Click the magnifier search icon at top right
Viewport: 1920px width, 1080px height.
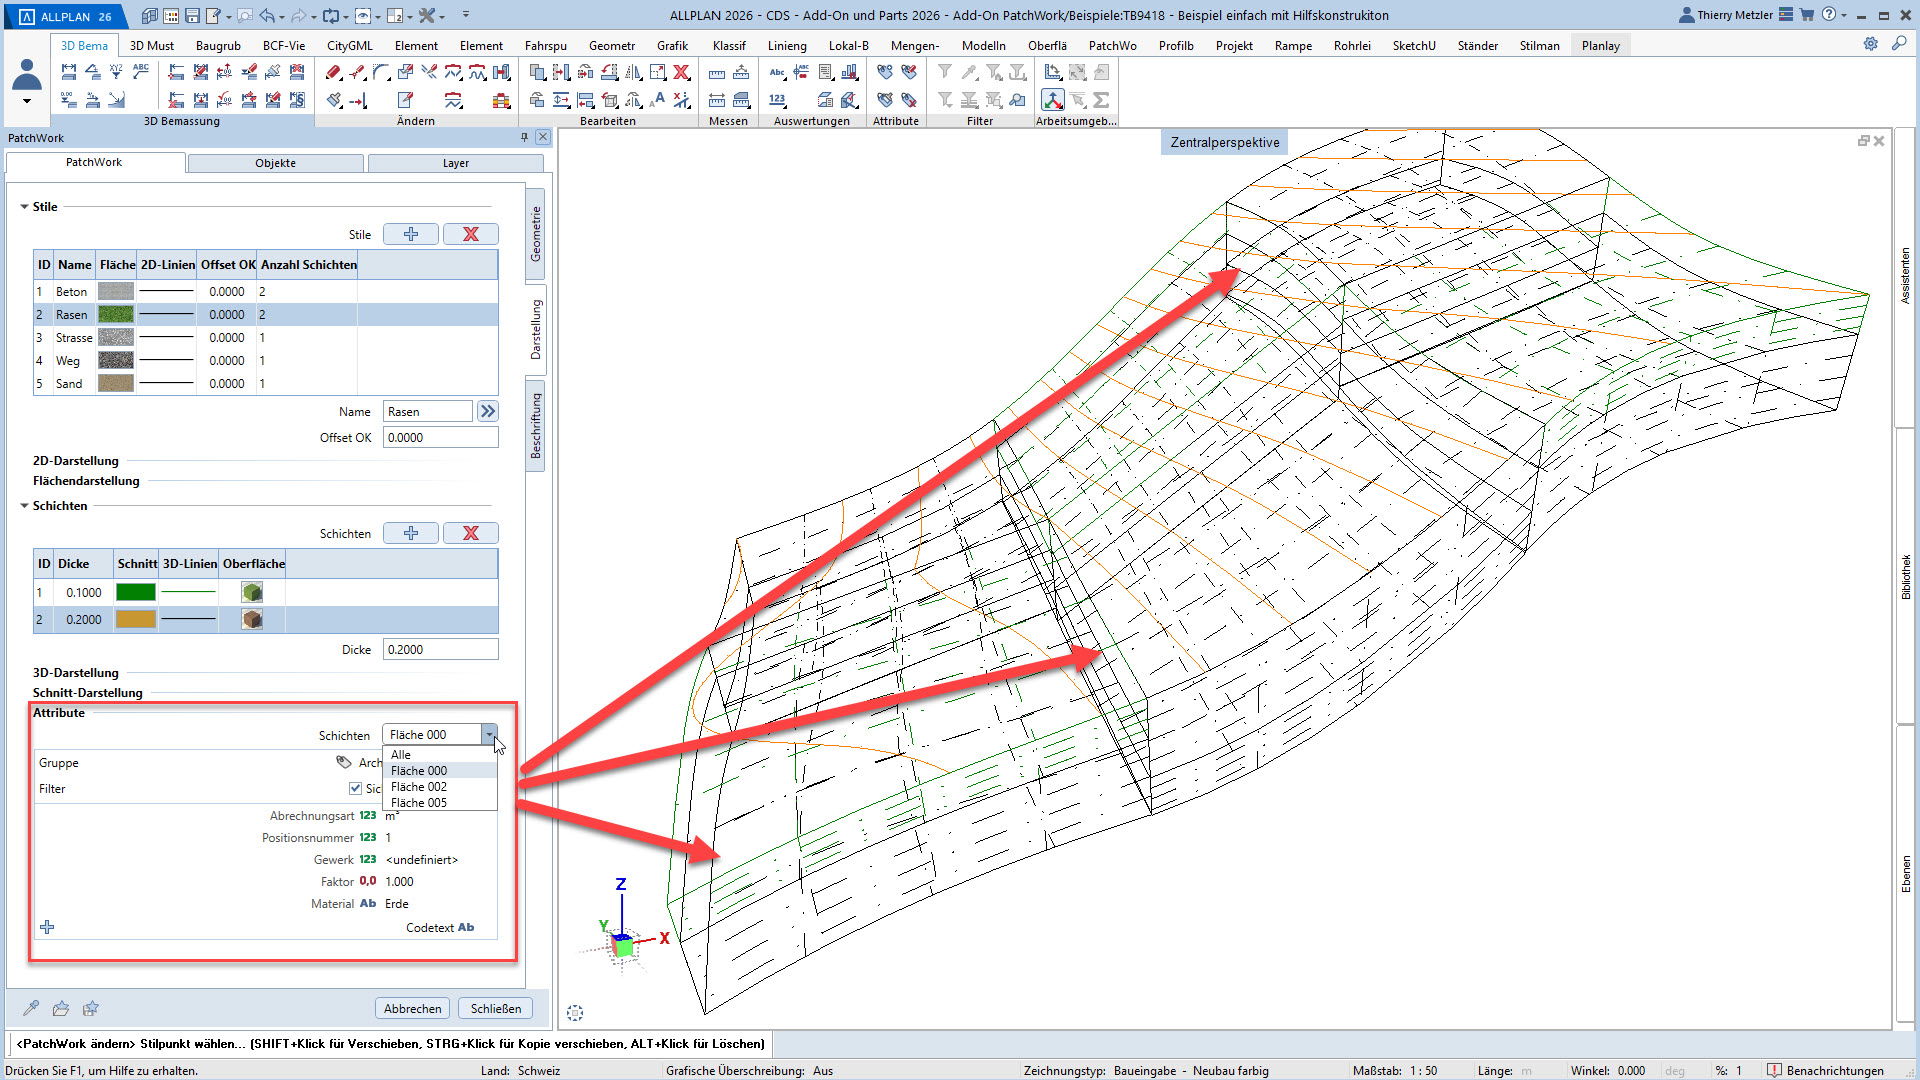(1898, 44)
